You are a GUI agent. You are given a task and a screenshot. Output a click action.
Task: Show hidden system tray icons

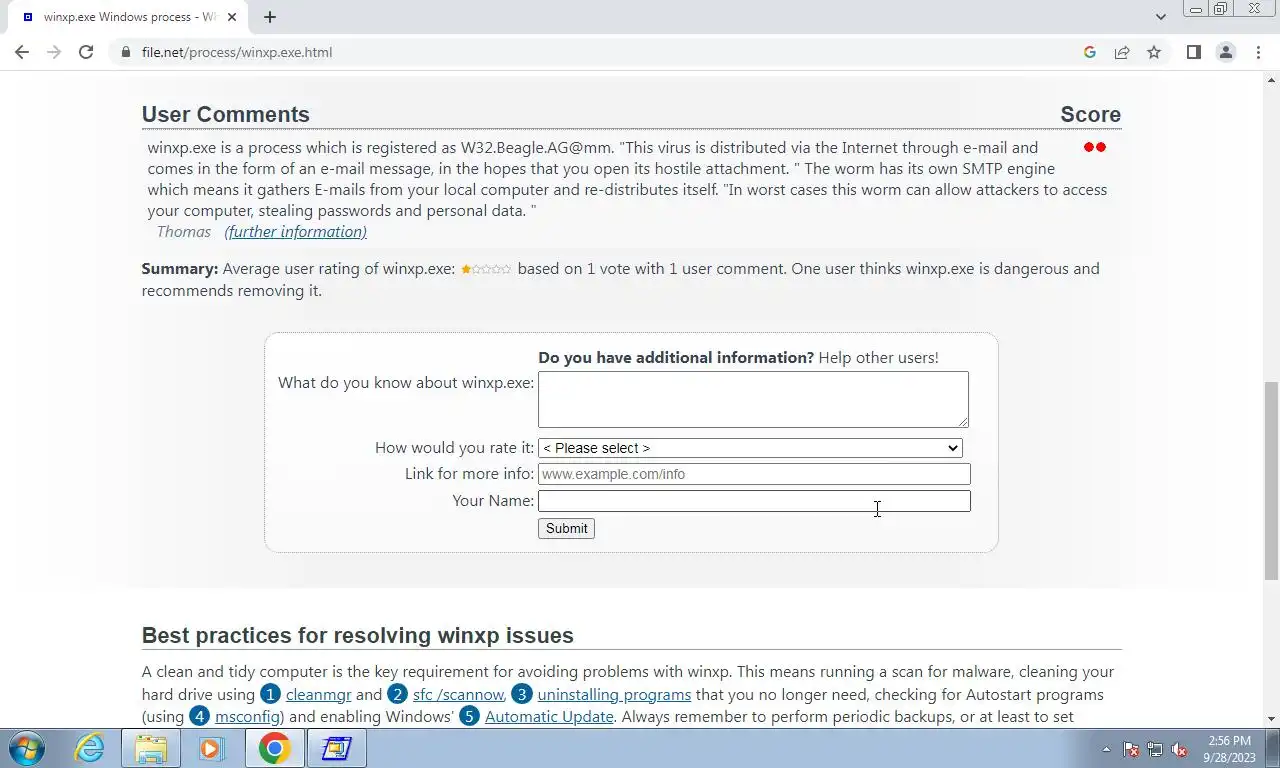tap(1106, 749)
